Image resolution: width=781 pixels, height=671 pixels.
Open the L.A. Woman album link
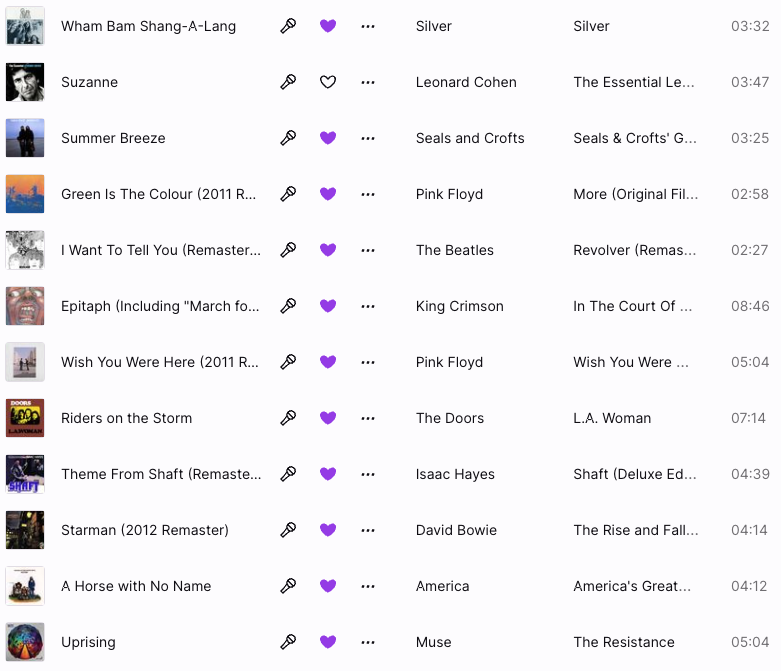(x=612, y=418)
